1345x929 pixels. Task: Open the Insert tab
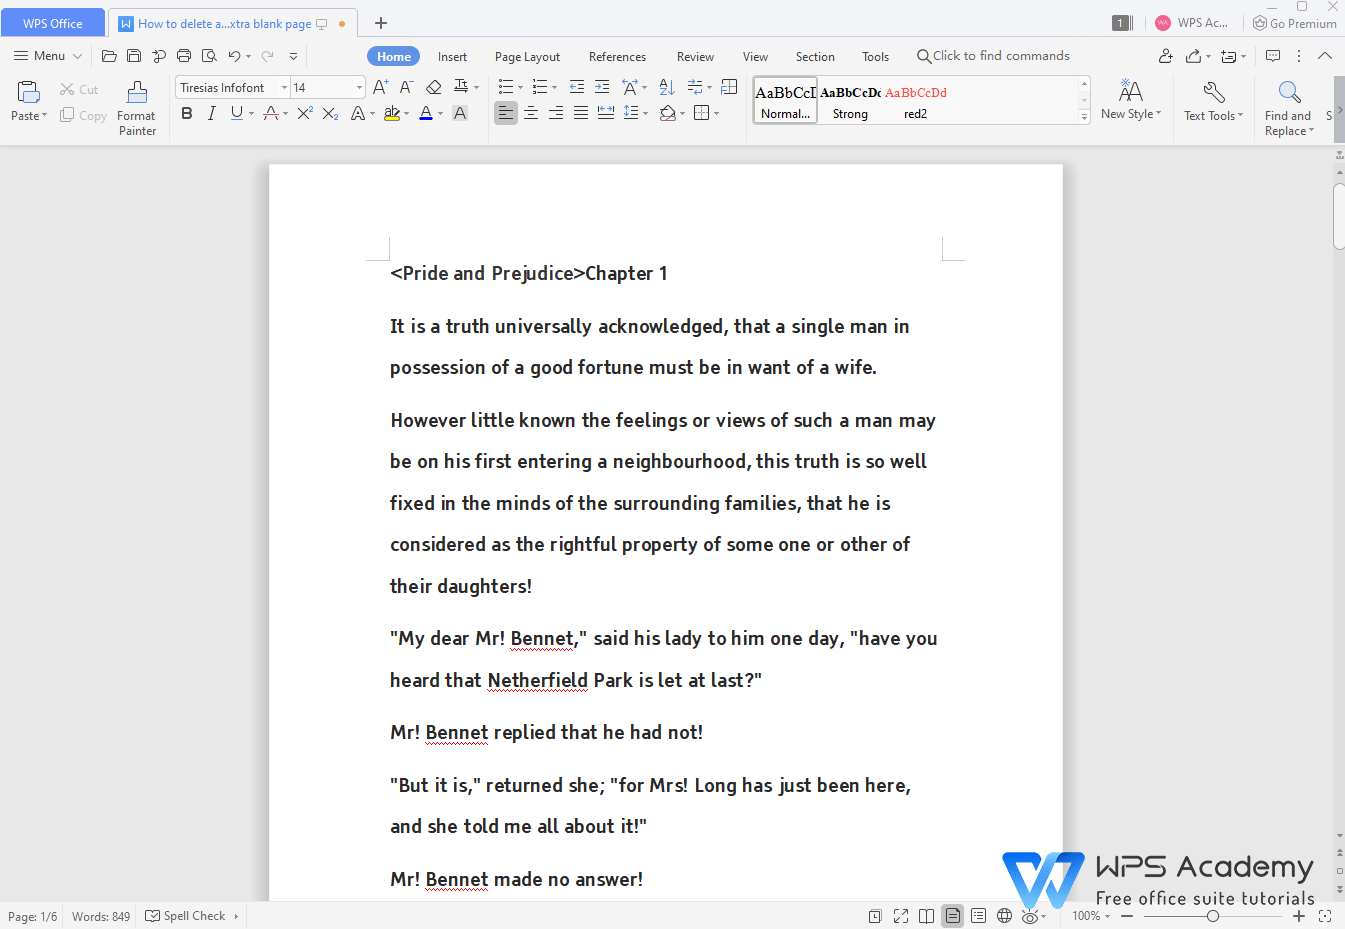(452, 57)
